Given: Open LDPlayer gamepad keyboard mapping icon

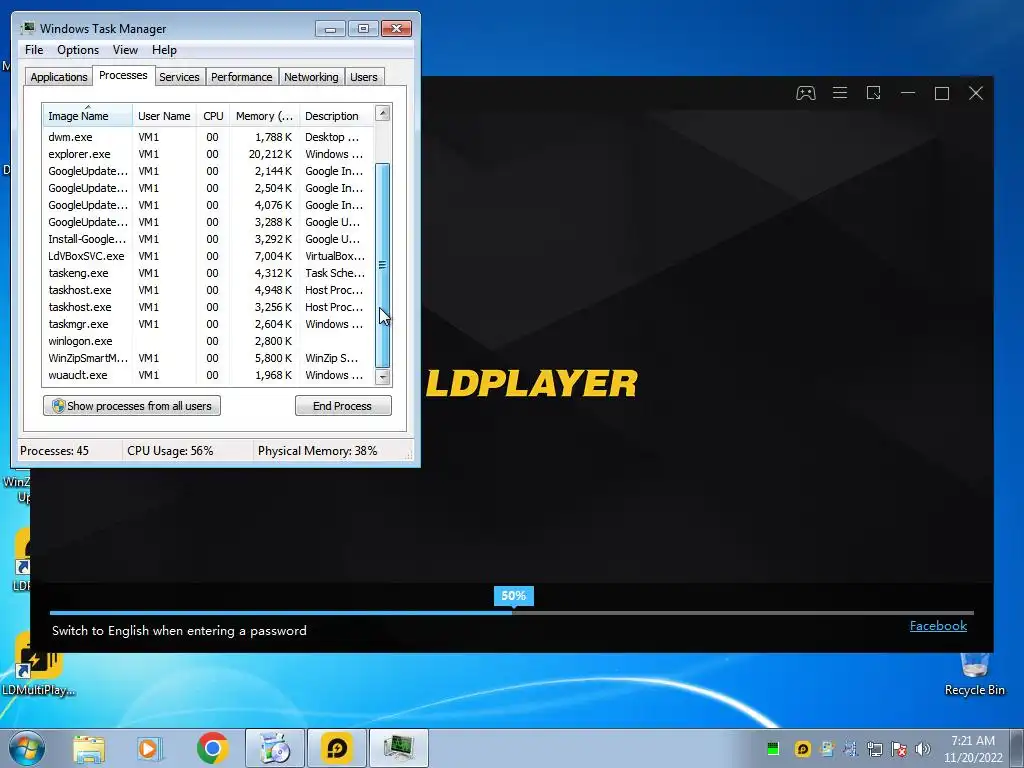Looking at the screenshot, I should [805, 93].
